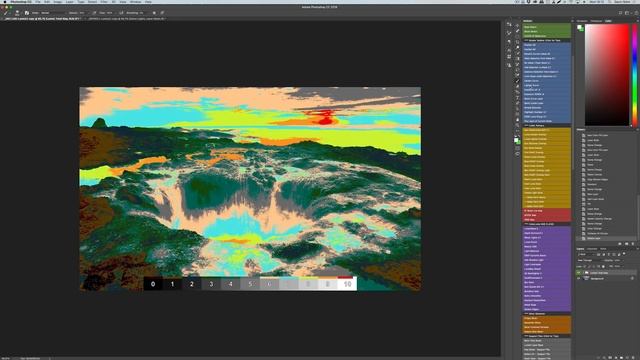
Task: Hide the Background layer
Action: [578, 278]
